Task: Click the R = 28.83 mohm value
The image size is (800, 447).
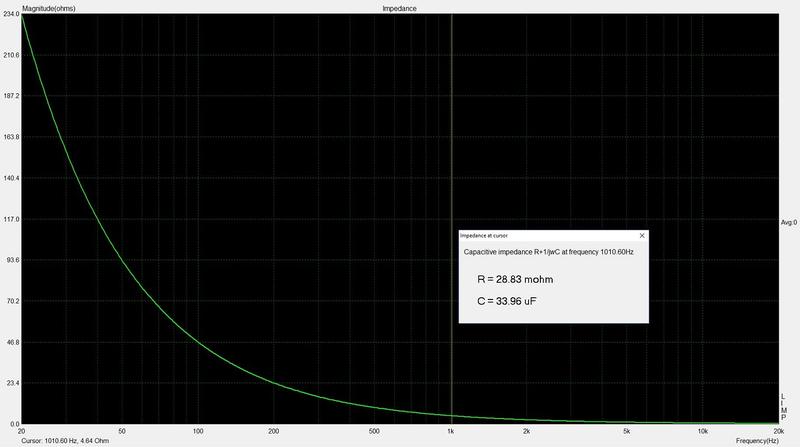Action: click(x=515, y=279)
